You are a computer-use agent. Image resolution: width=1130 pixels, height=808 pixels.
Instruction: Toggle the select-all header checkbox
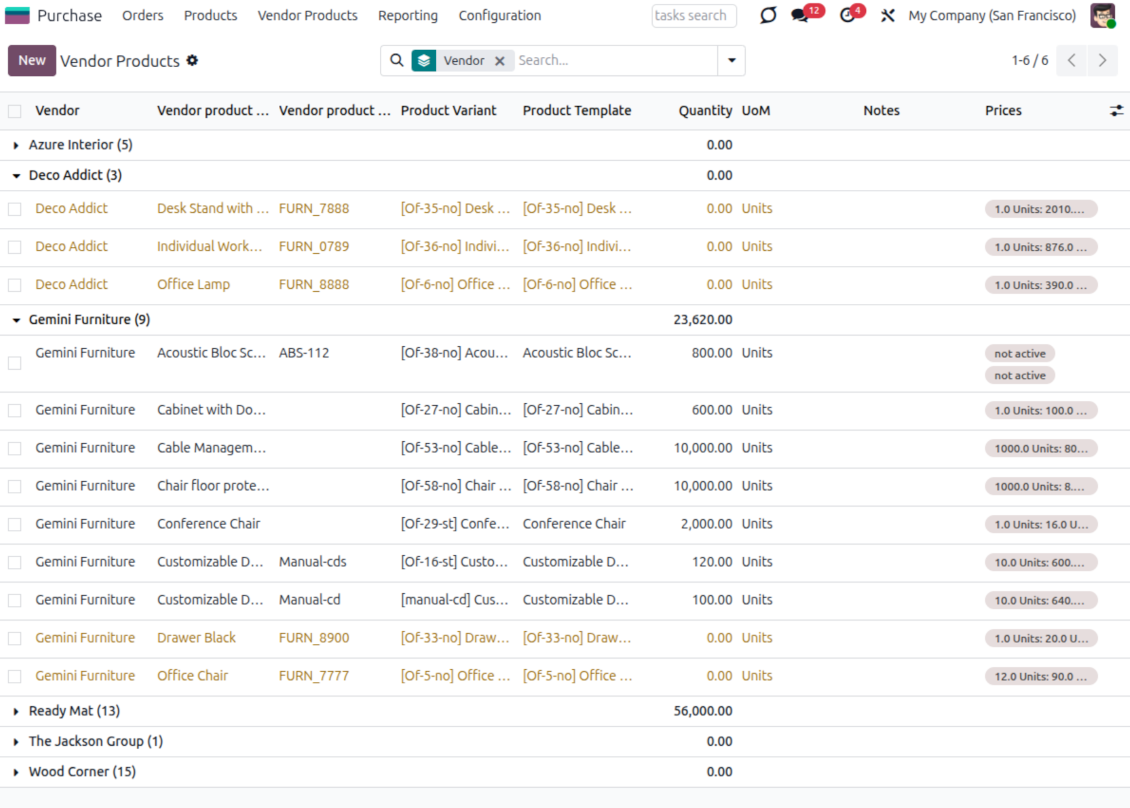pos(15,111)
